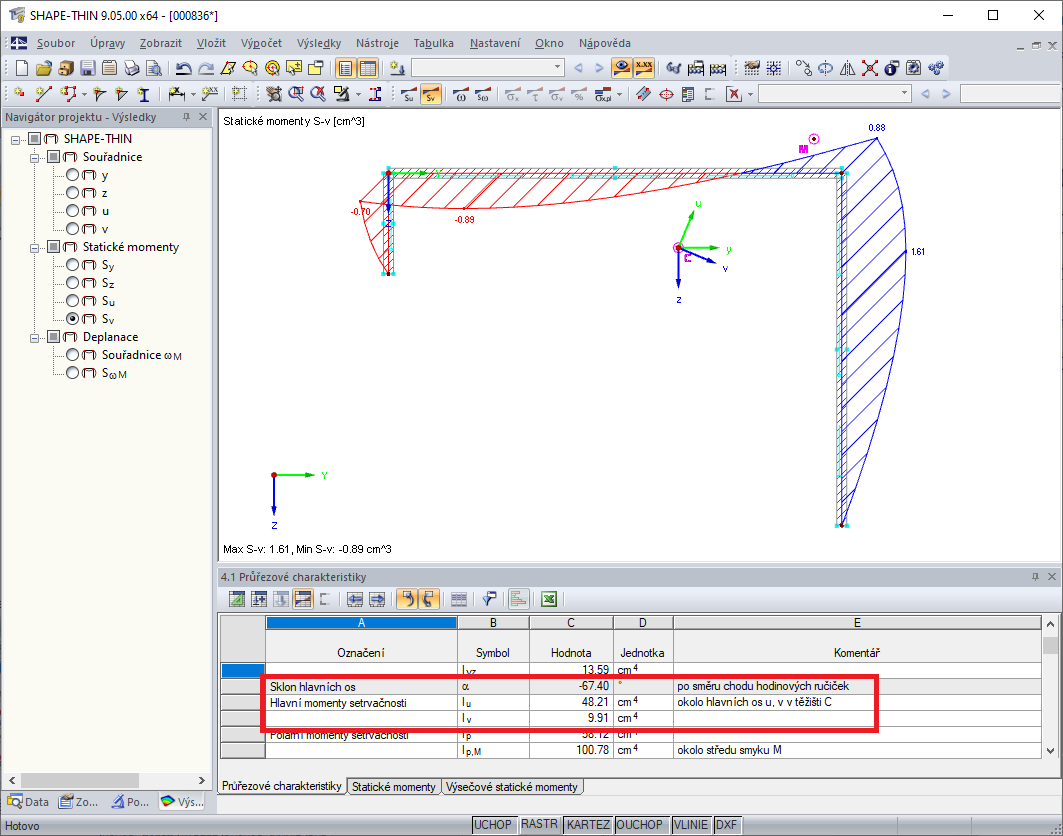Click the binoculars search icon
Screen dimensions: 1063x836
[673, 68]
